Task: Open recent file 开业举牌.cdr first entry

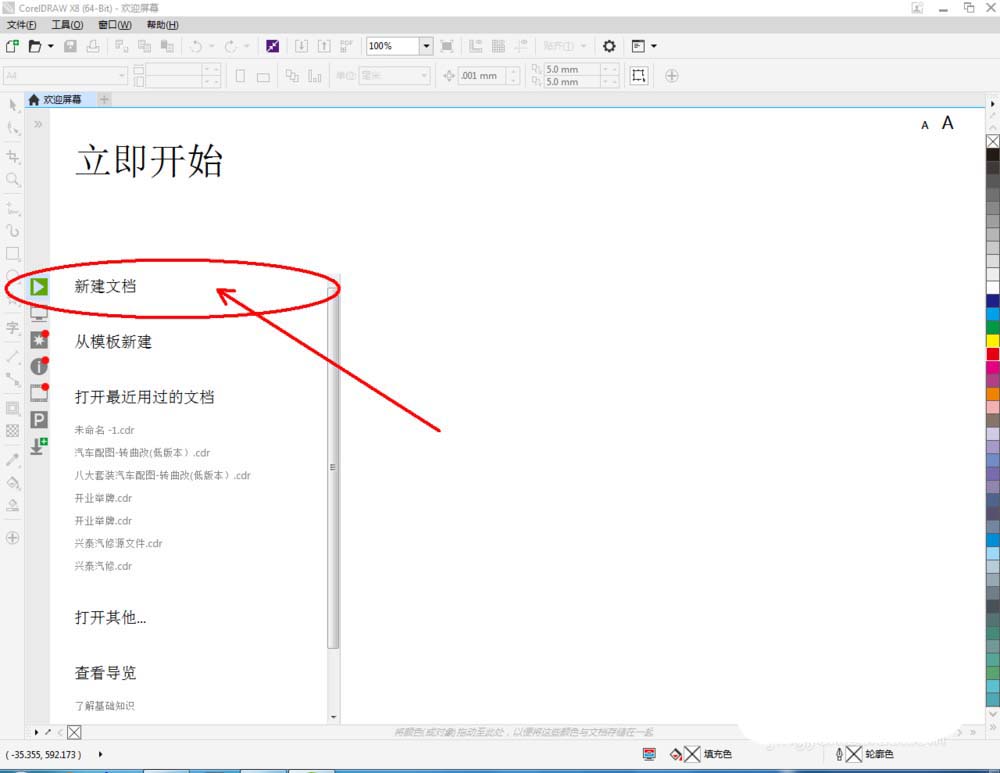Action: point(103,498)
